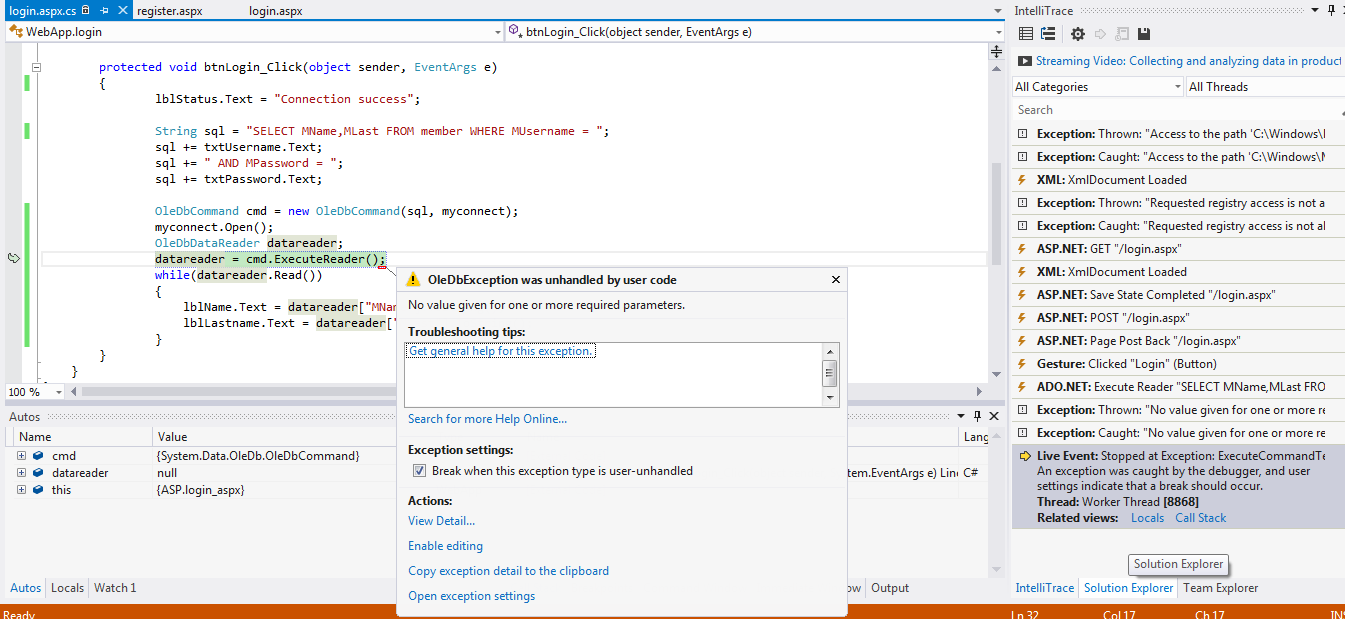Select 'ASP.NET: Page Post Back' event
This screenshot has width=1345, height=619.
pos(1178,341)
